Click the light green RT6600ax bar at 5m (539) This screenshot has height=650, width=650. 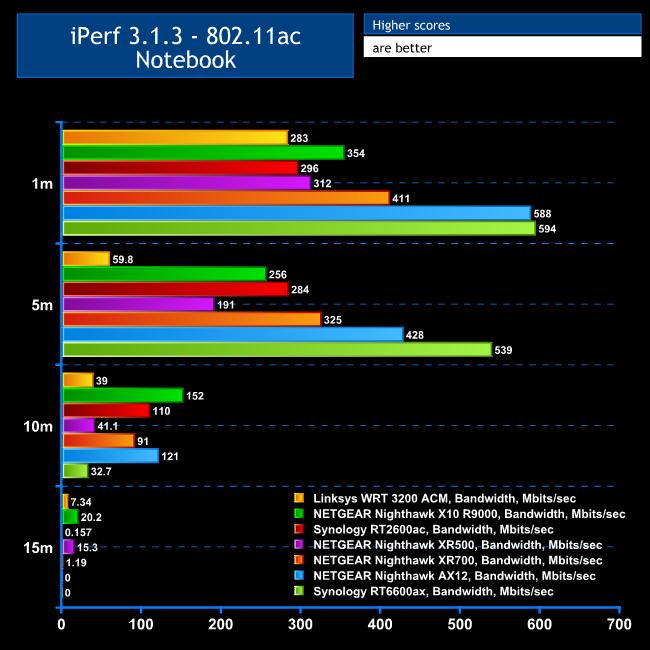[x=277, y=349]
